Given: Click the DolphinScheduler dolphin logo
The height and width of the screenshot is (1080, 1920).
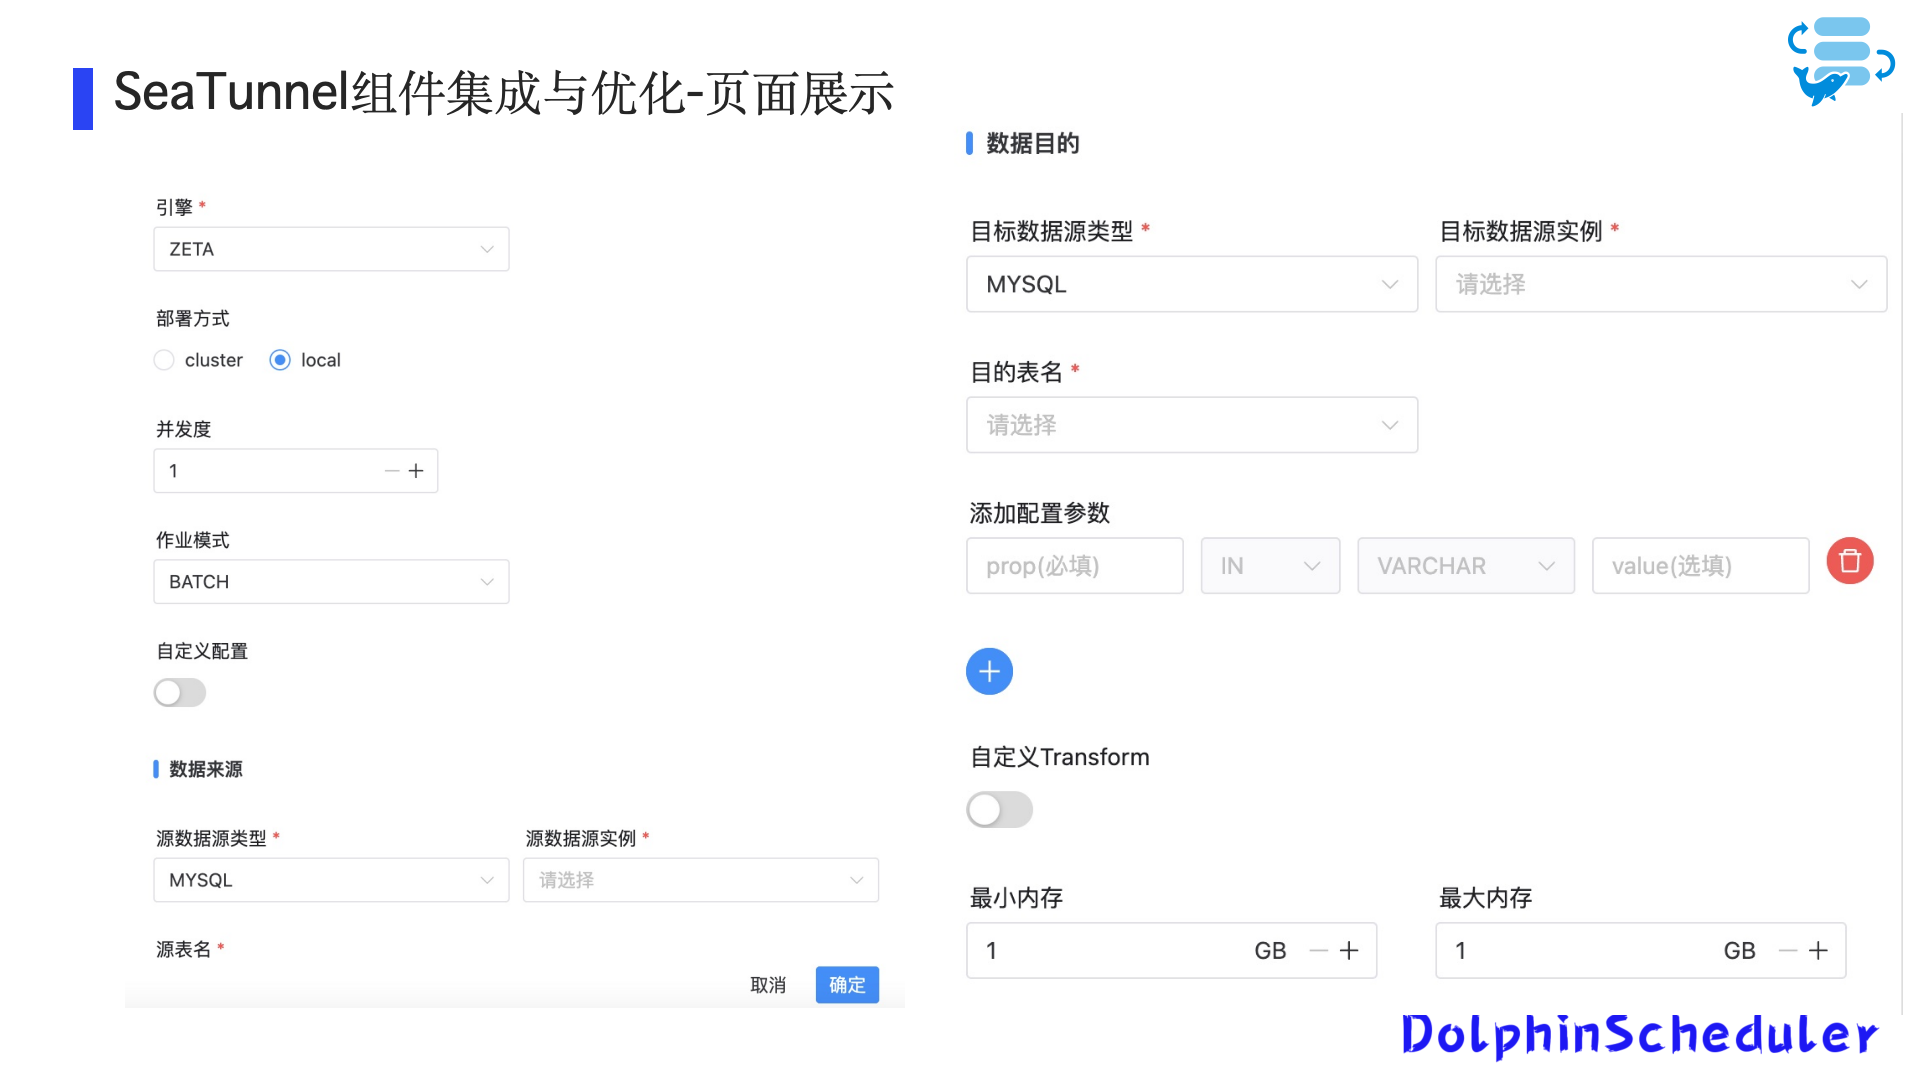Looking at the screenshot, I should (1840, 62).
